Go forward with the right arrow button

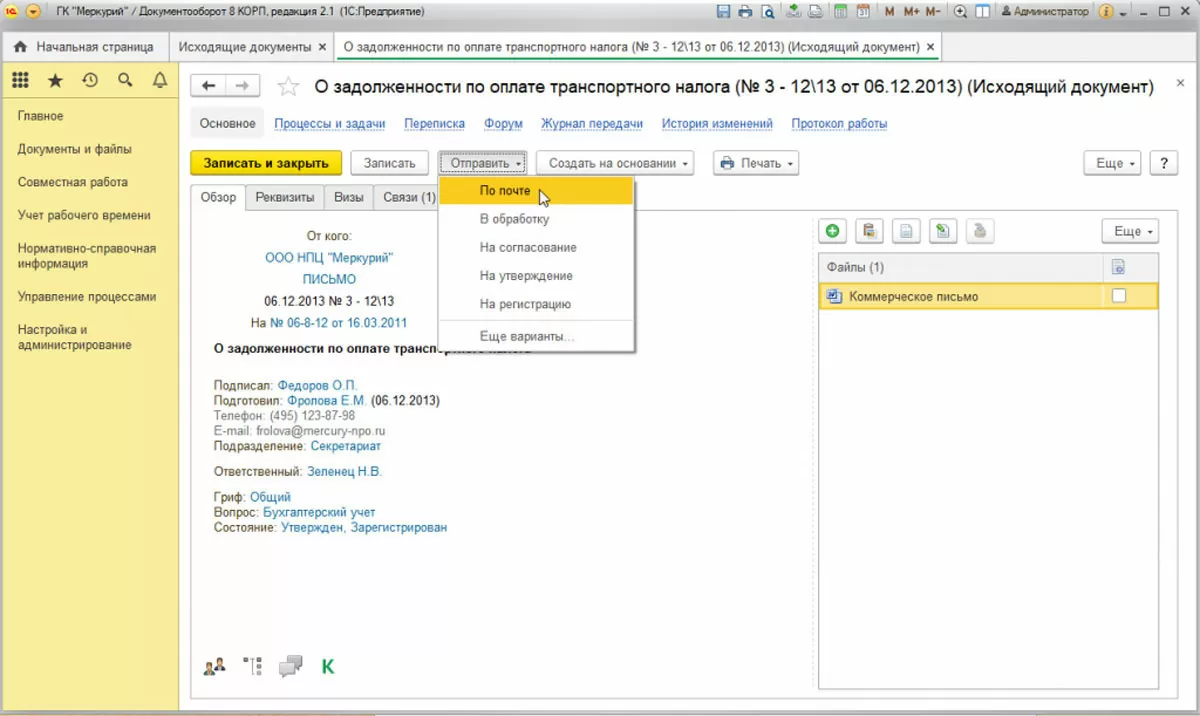tap(243, 87)
